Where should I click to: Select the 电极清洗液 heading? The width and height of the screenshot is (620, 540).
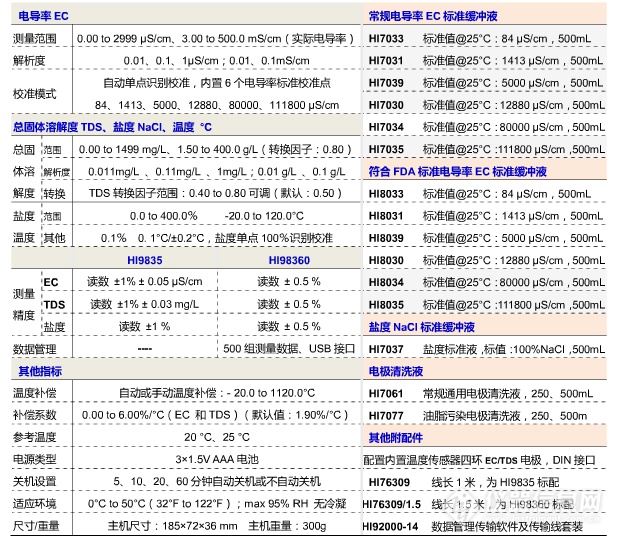[395, 371]
